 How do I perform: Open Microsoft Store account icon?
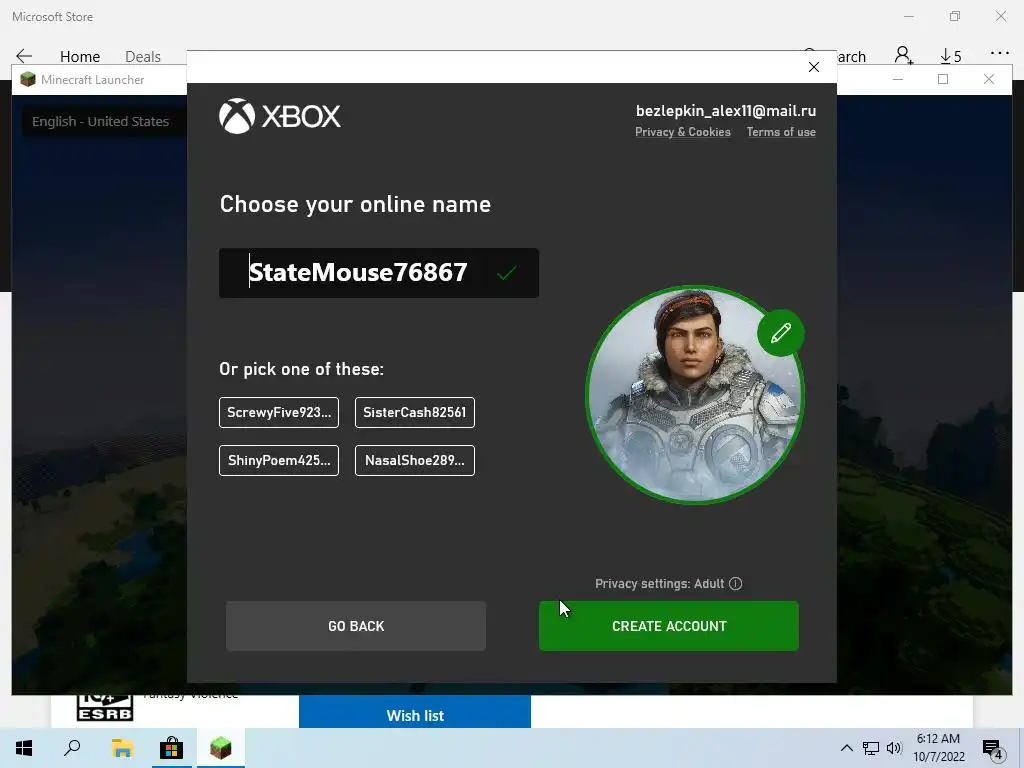[904, 56]
